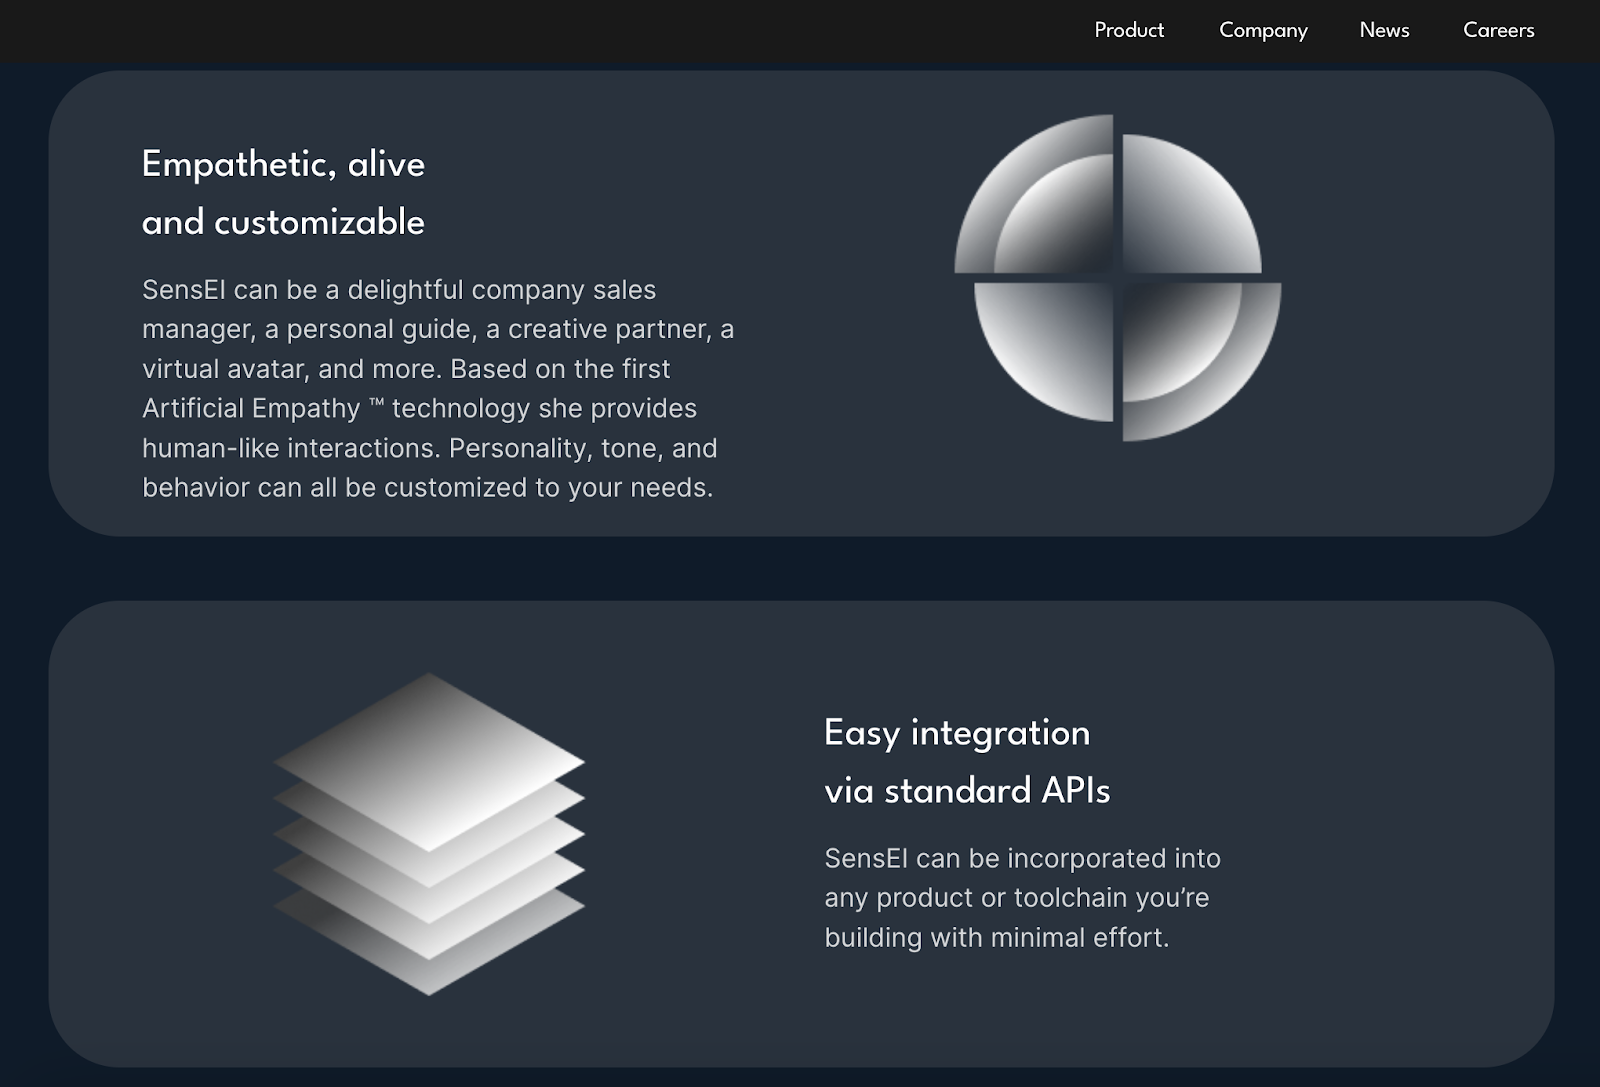Select heading "Empathetic, alive and customizable"
1600x1087 pixels.
coord(283,193)
